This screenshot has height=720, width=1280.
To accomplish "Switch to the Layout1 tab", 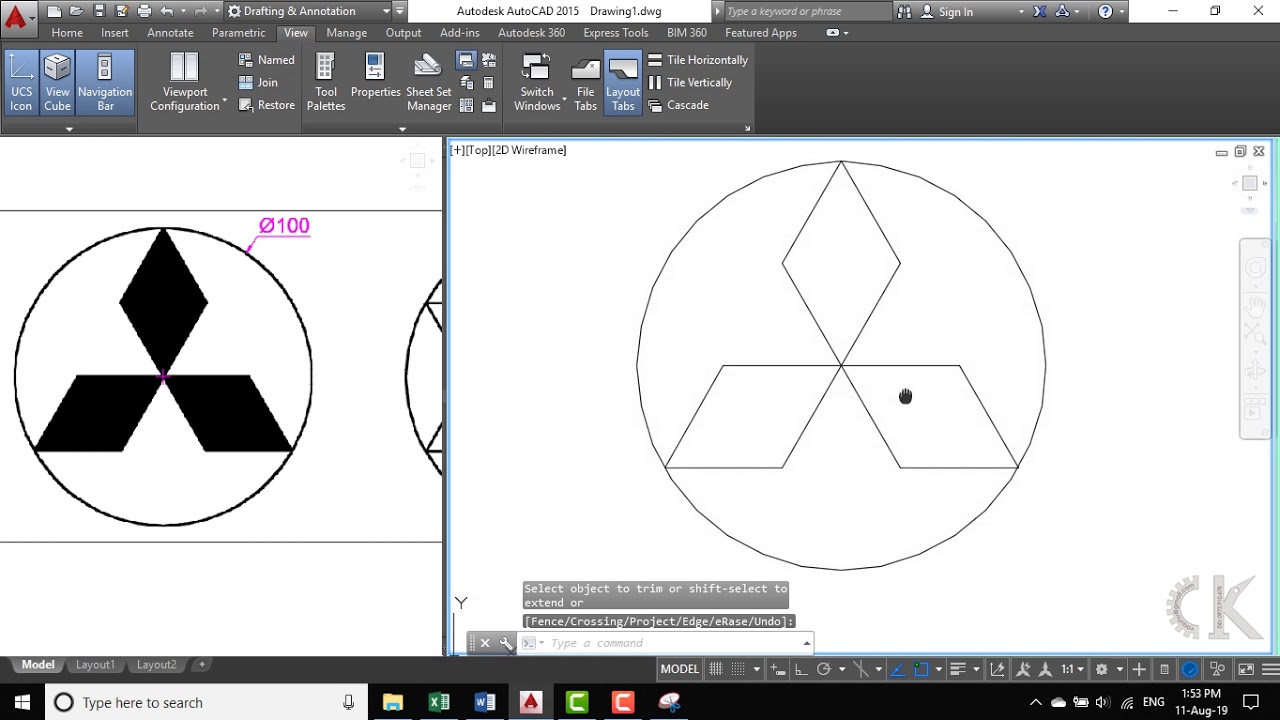I will click(x=95, y=665).
